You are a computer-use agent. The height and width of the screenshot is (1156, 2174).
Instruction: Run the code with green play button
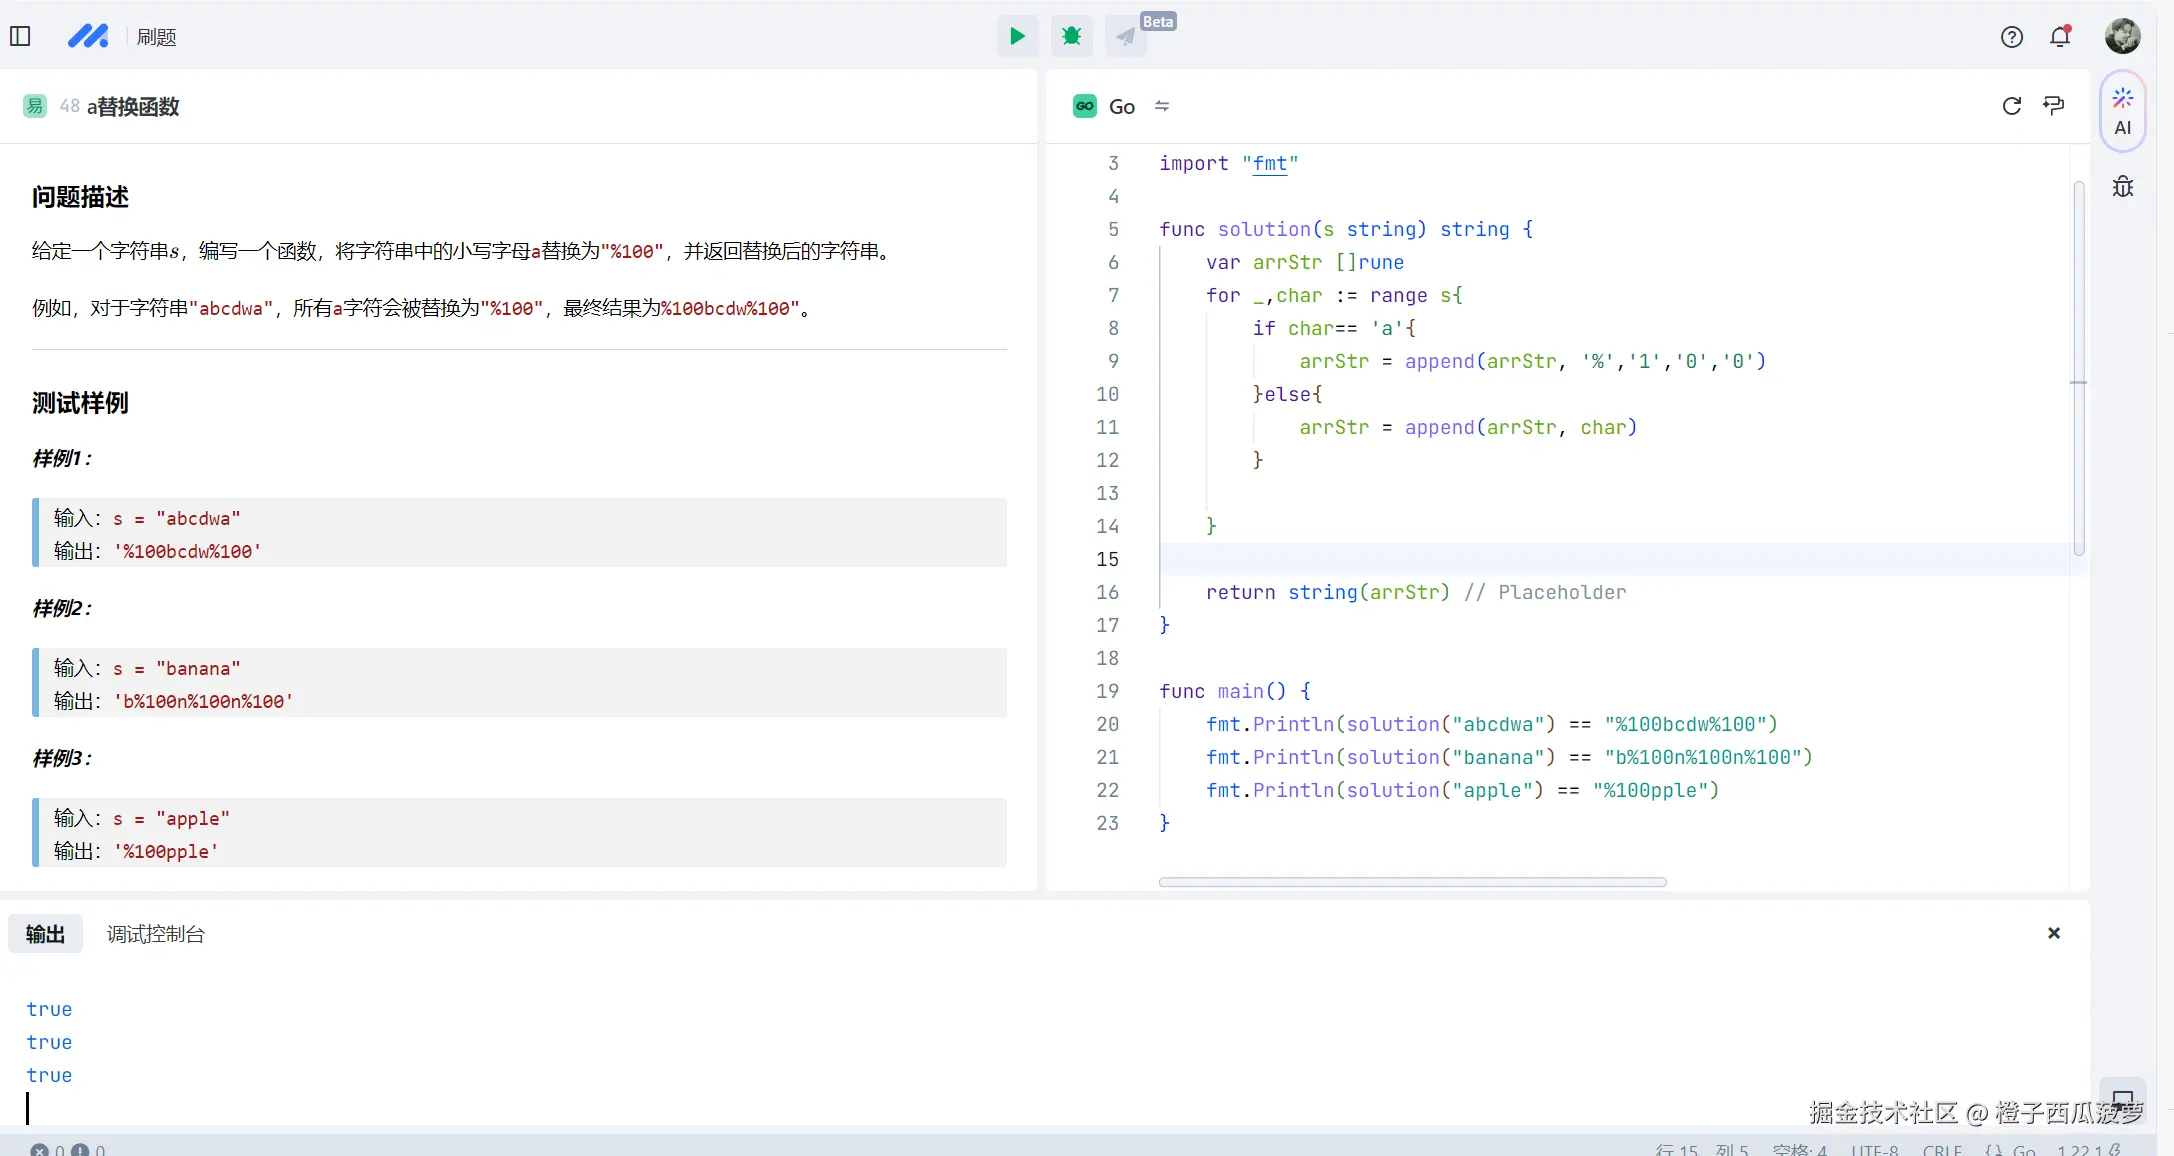(x=1017, y=36)
